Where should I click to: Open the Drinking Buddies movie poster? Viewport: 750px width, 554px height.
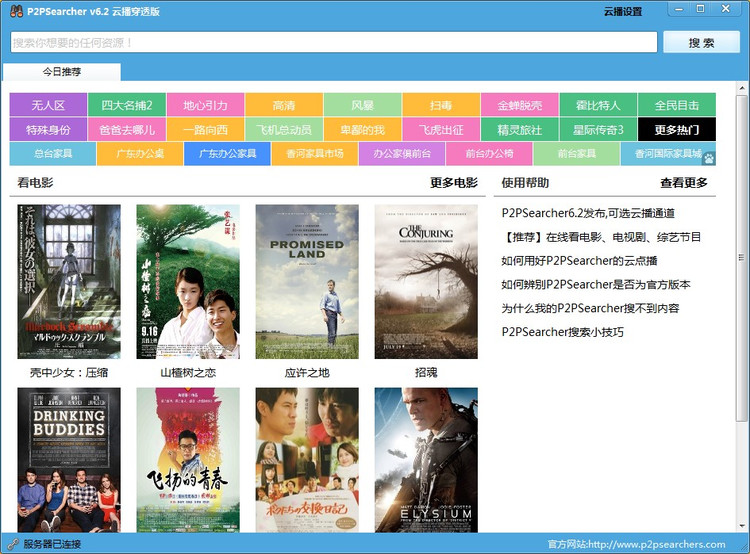[69, 460]
